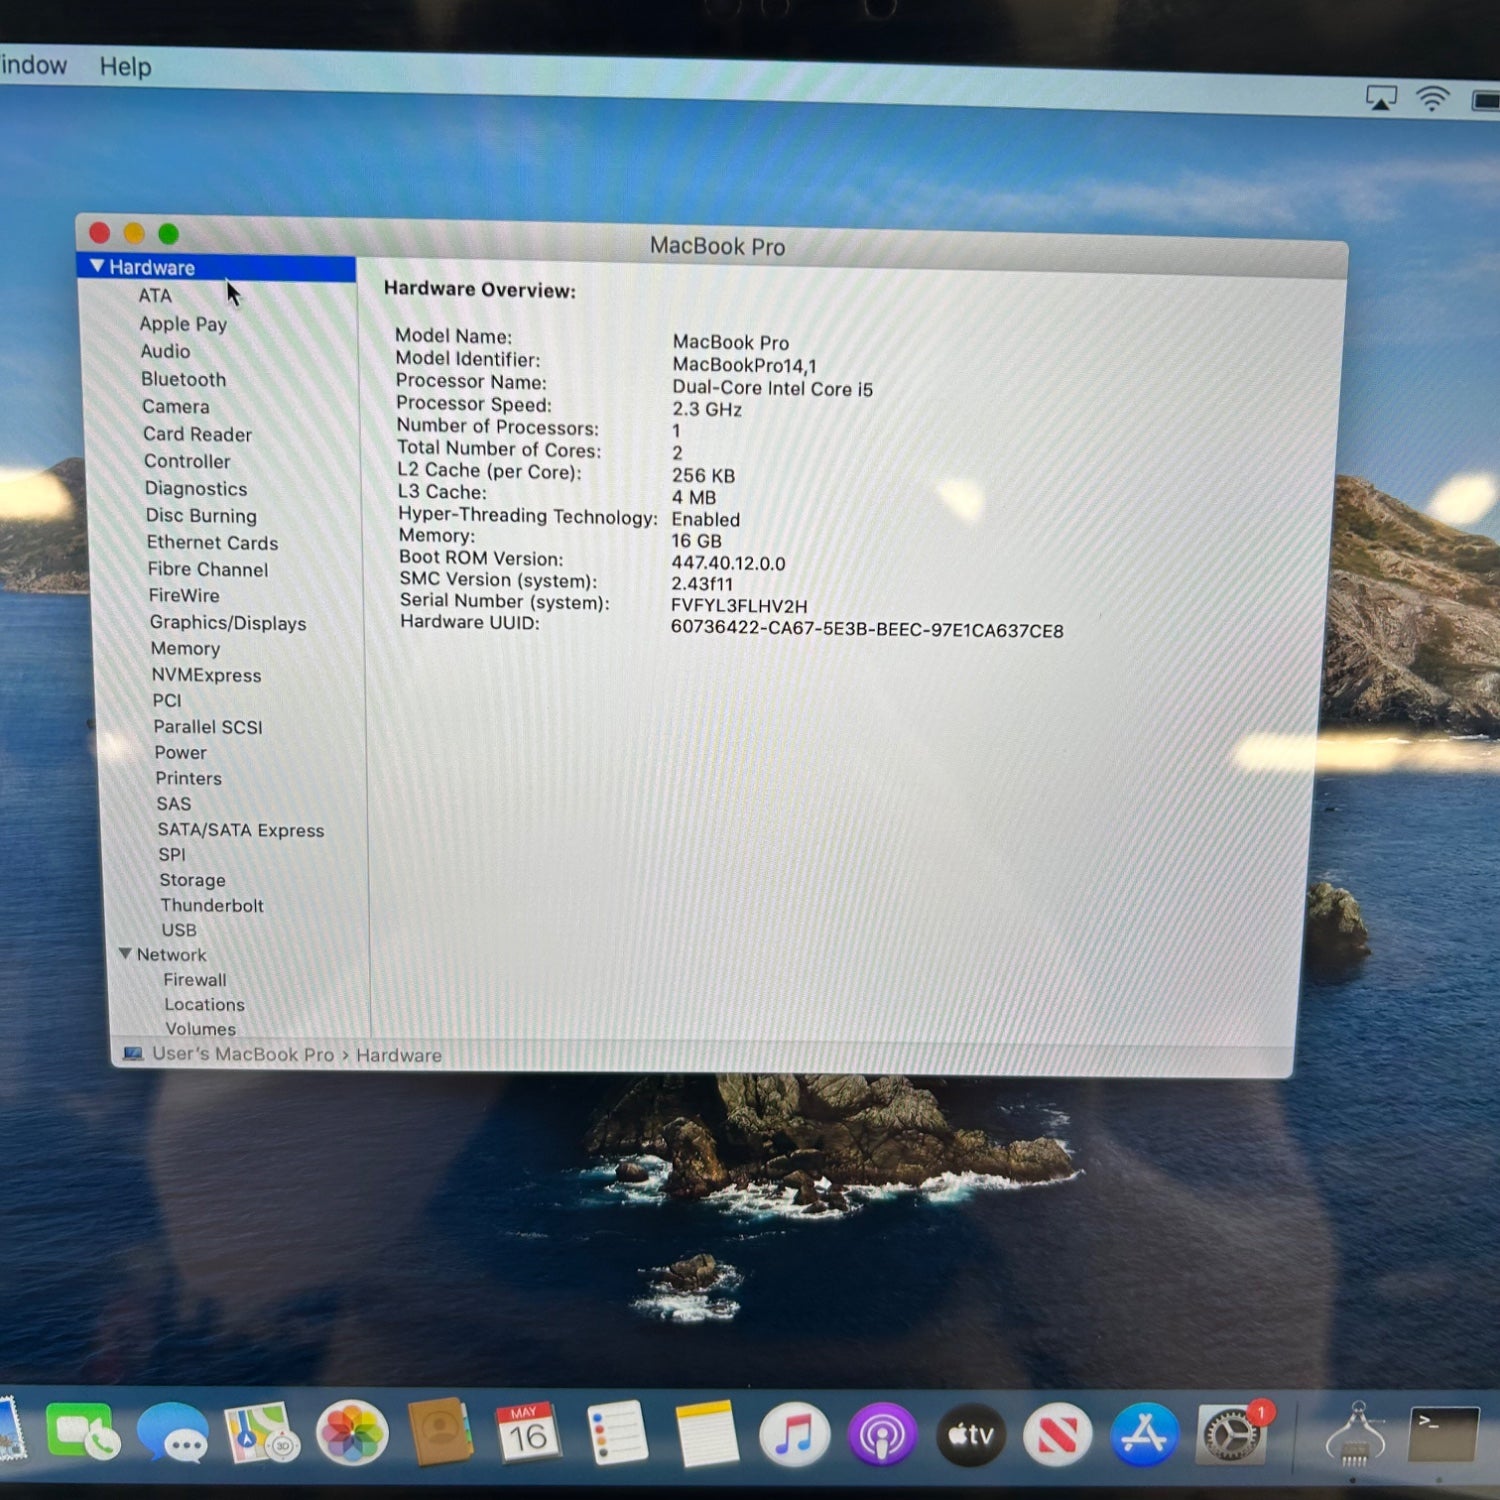Select Camera in the sidebar
Viewport: 1500px width, 1500px height.
click(176, 406)
